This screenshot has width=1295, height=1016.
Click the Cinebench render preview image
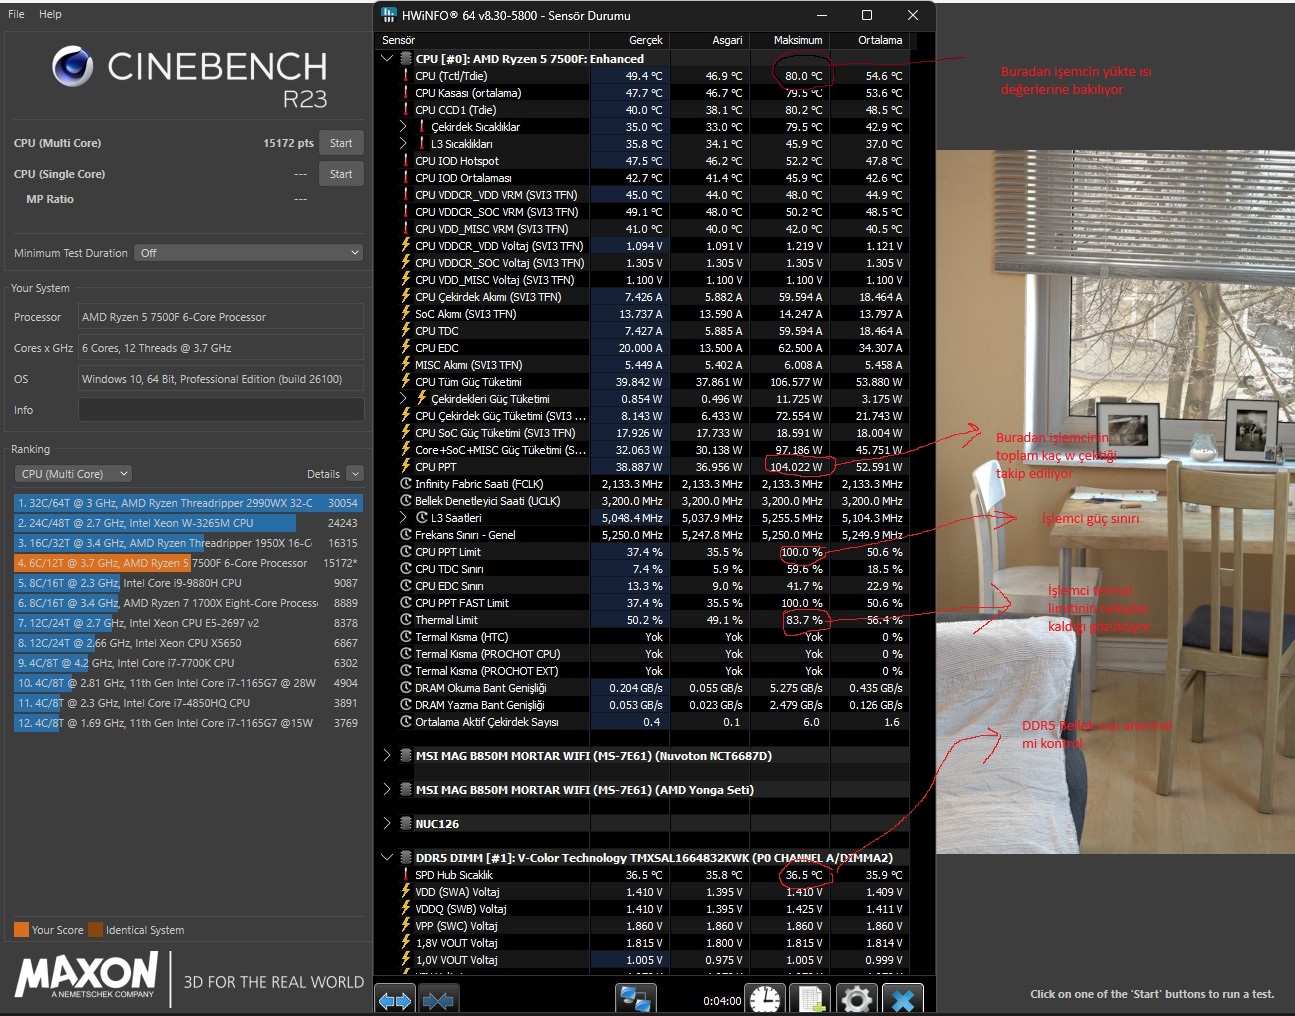point(1115,502)
